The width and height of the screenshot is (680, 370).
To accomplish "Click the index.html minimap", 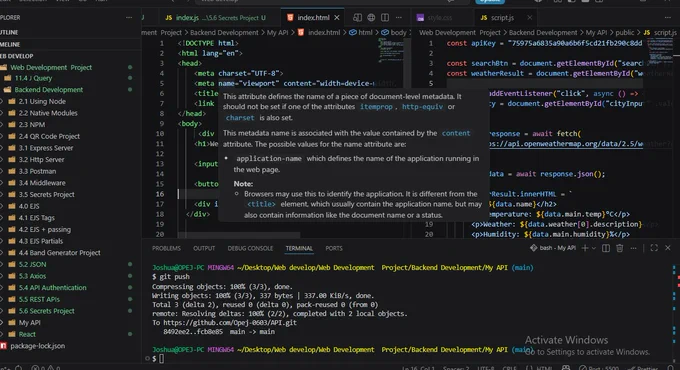I will coord(392,50).
